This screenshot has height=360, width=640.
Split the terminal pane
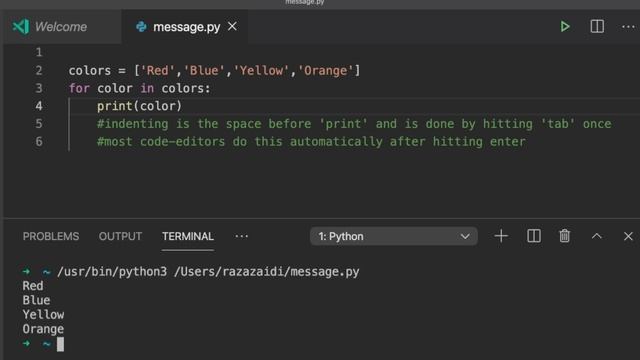coord(533,236)
